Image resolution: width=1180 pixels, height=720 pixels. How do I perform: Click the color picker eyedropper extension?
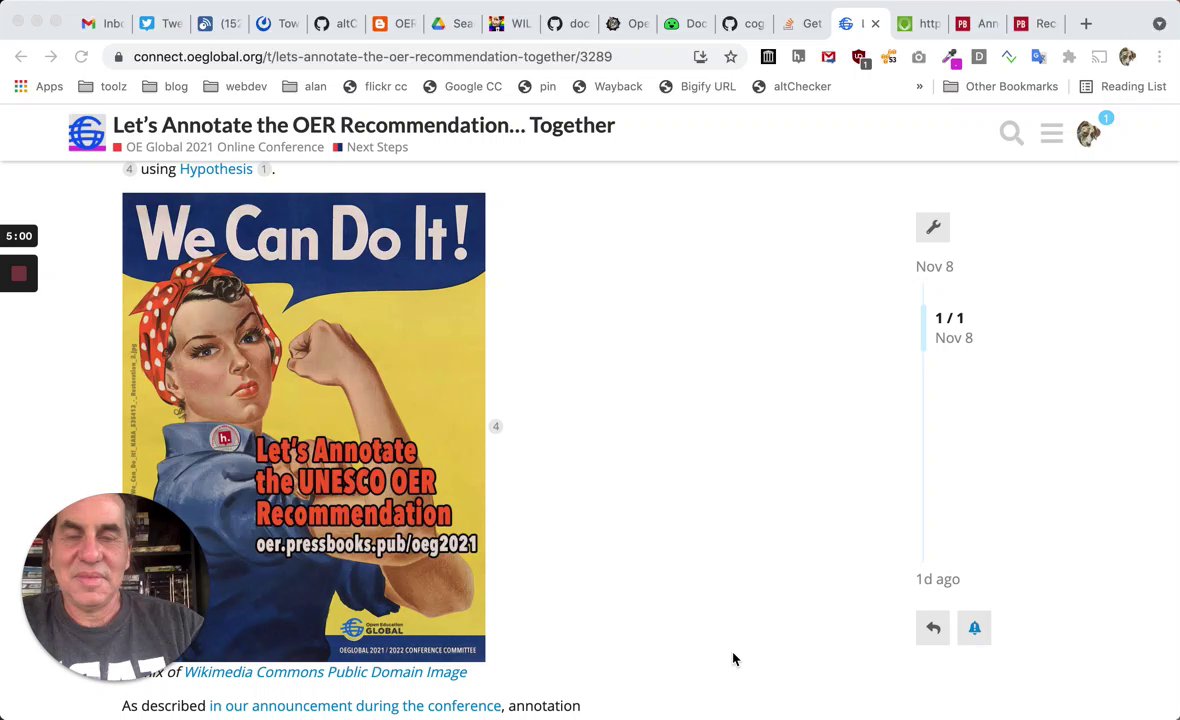[x=950, y=58]
